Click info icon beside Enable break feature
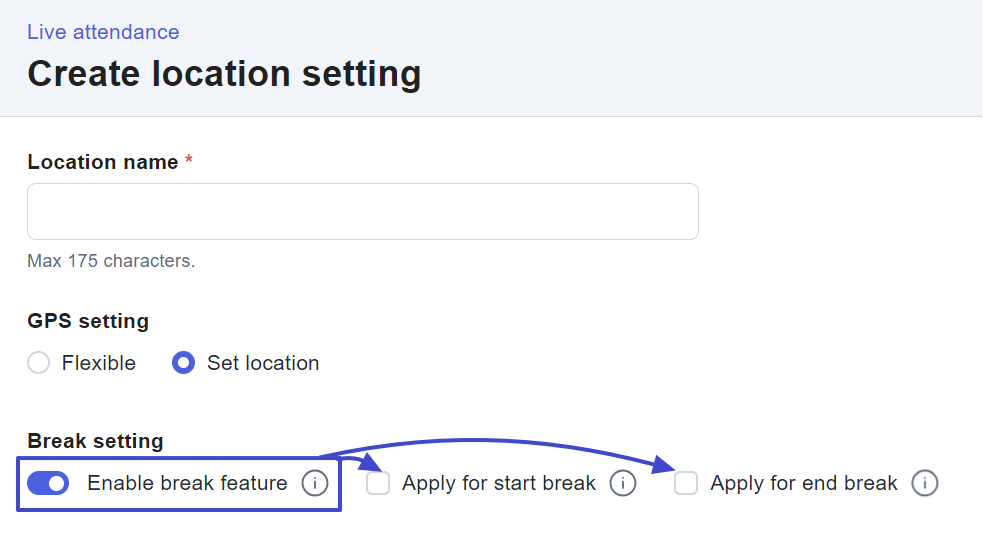Image resolution: width=983 pixels, height=537 pixels. coord(315,484)
